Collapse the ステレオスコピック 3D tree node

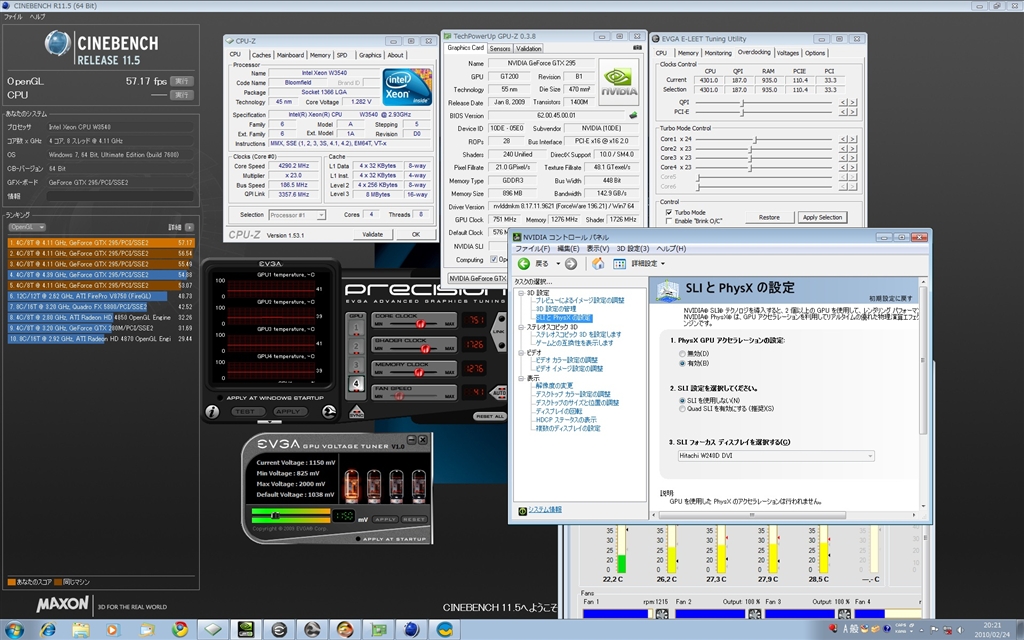[x=522, y=327]
